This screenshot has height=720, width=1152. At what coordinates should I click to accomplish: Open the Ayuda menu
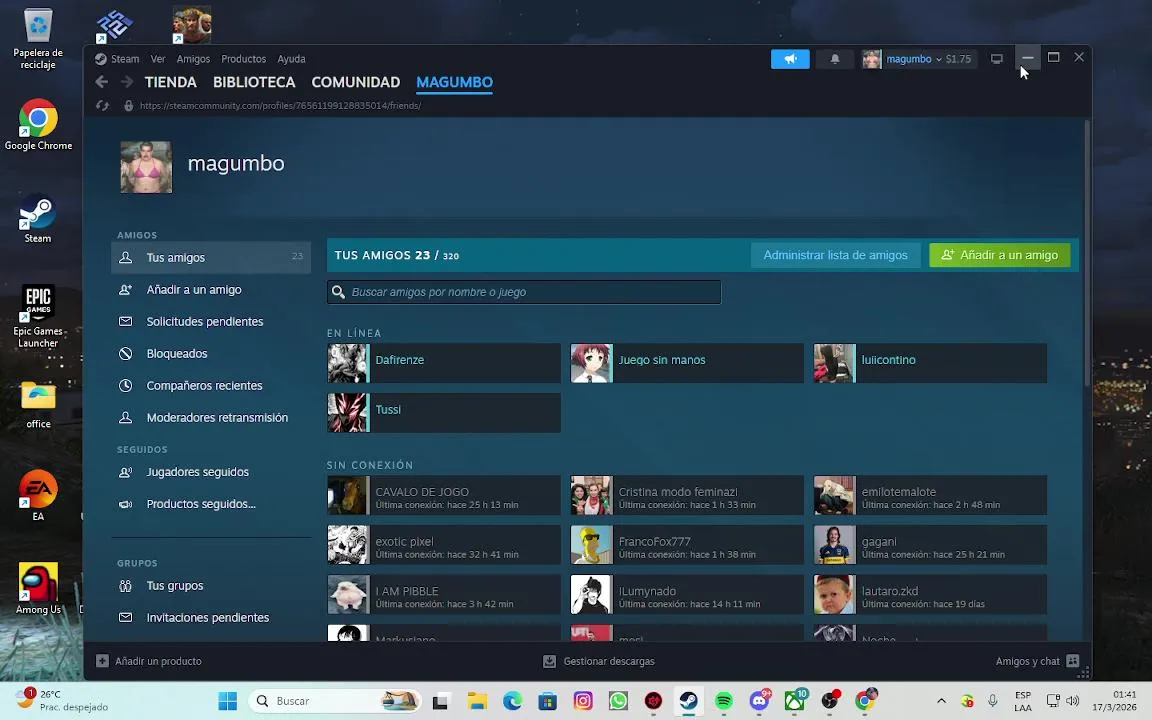click(291, 59)
